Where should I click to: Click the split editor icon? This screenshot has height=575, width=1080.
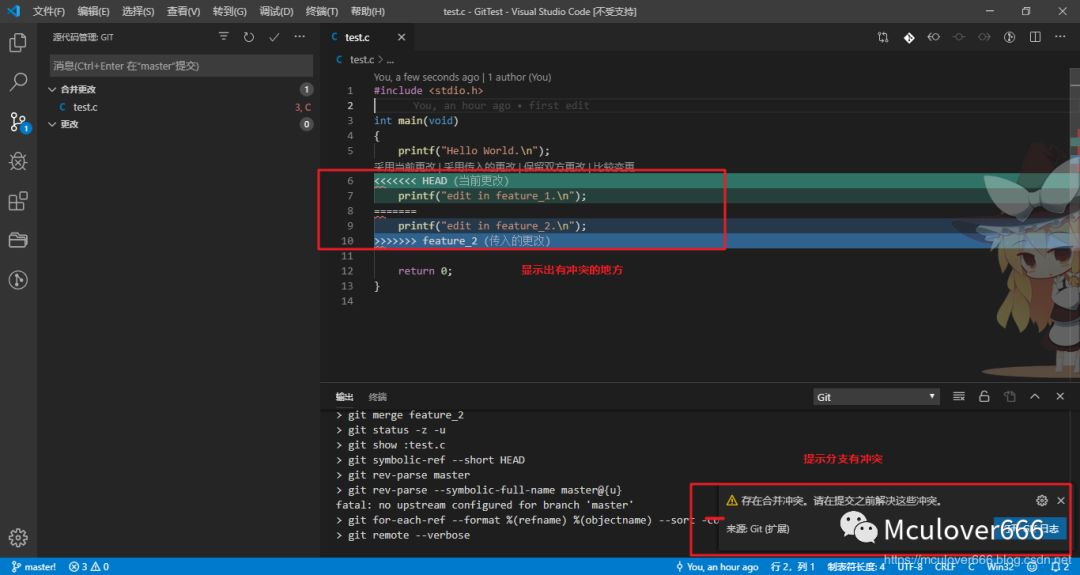tap(1035, 37)
